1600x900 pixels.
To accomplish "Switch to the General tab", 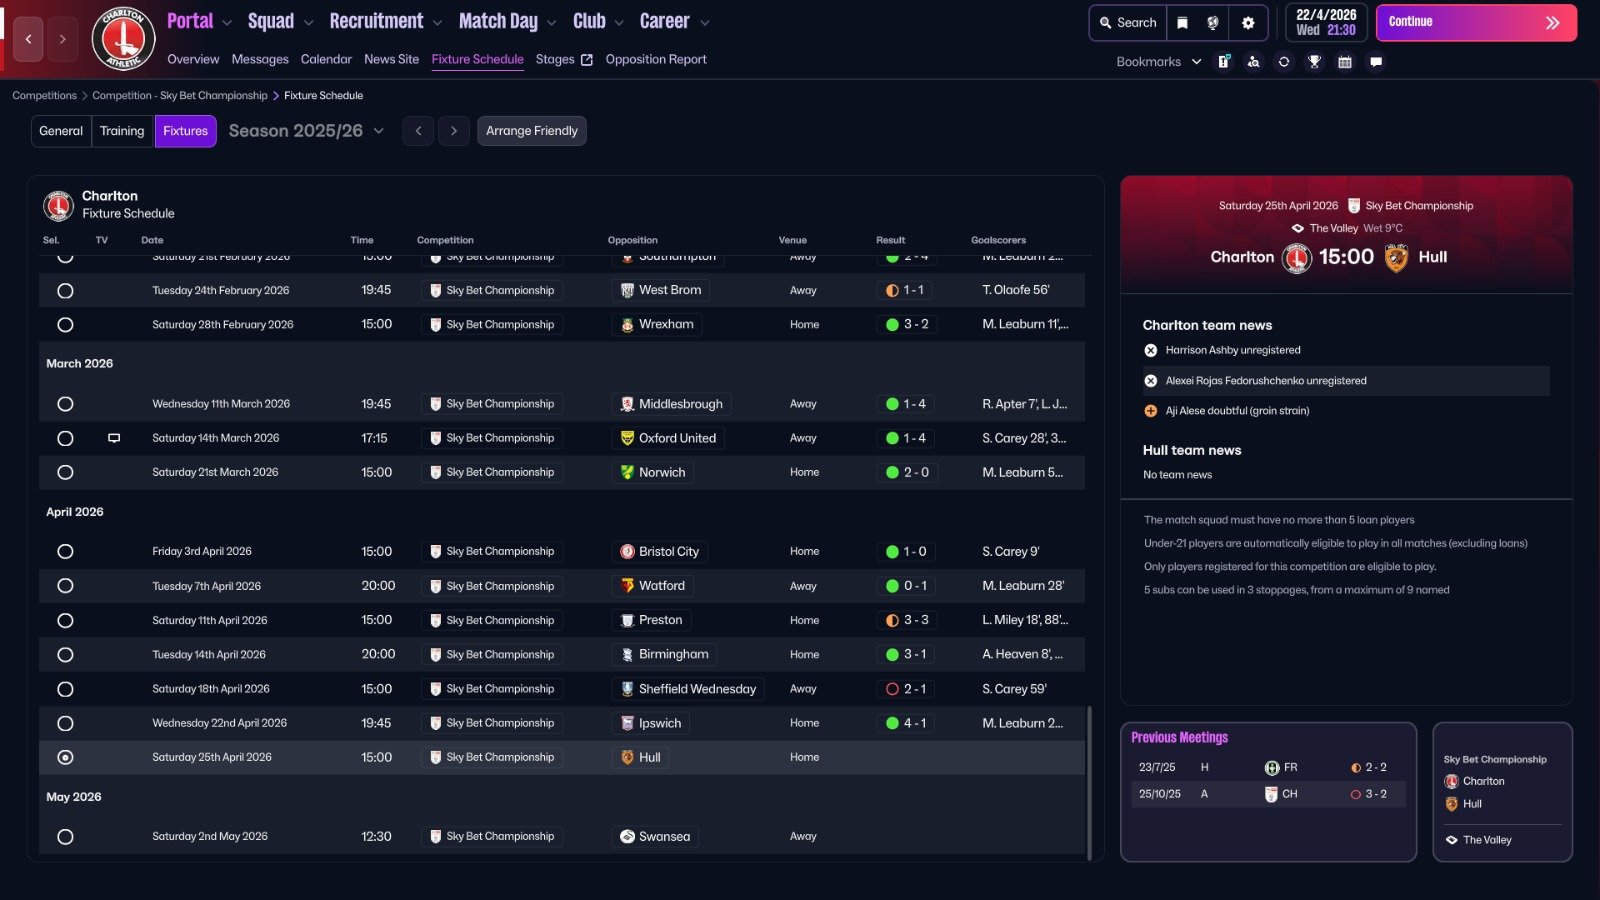I will tap(61, 131).
